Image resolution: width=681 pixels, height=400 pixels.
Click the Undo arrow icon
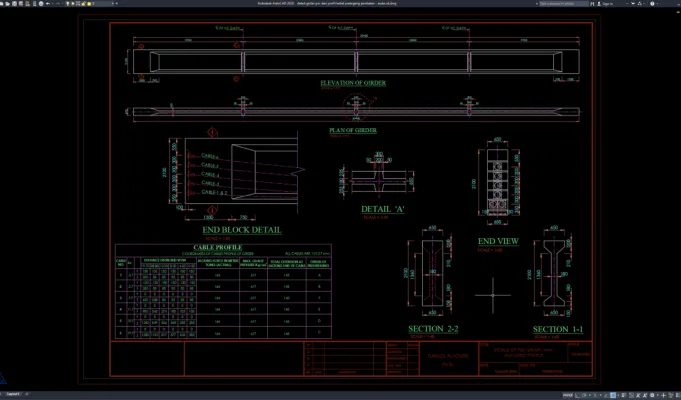pos(48,3)
